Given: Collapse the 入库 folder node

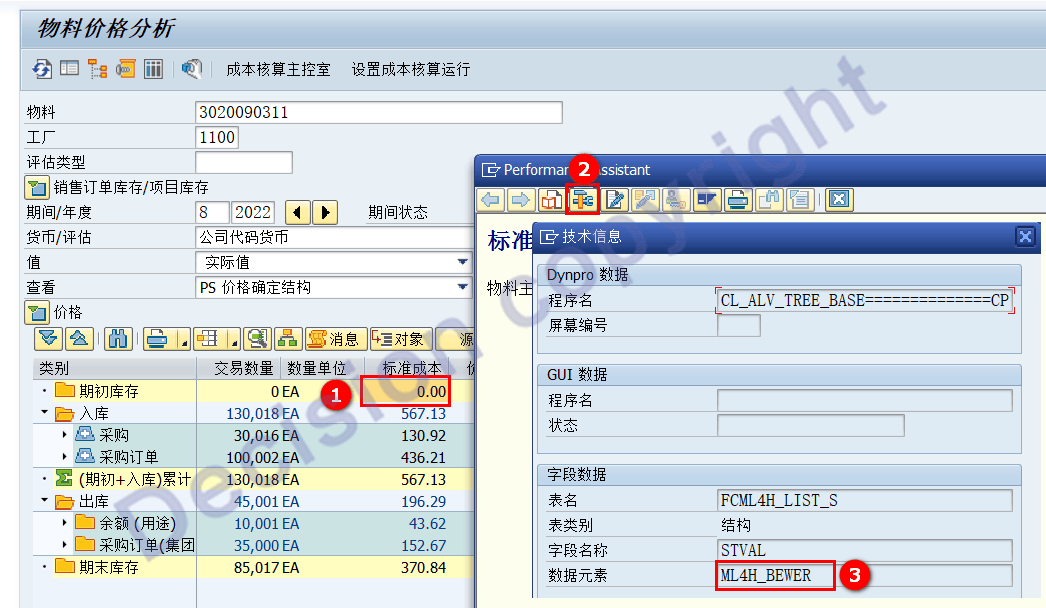Looking at the screenshot, I should click(44, 413).
